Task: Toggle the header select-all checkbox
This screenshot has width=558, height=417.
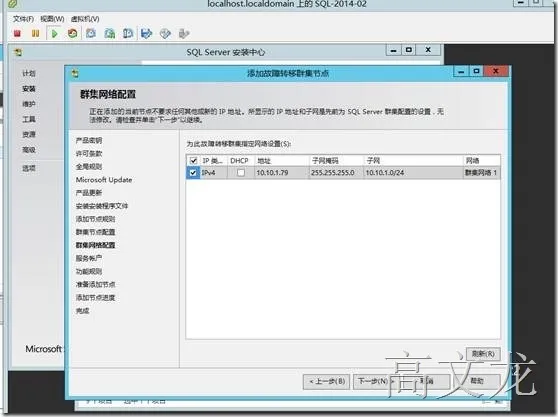Action: [x=193, y=161]
